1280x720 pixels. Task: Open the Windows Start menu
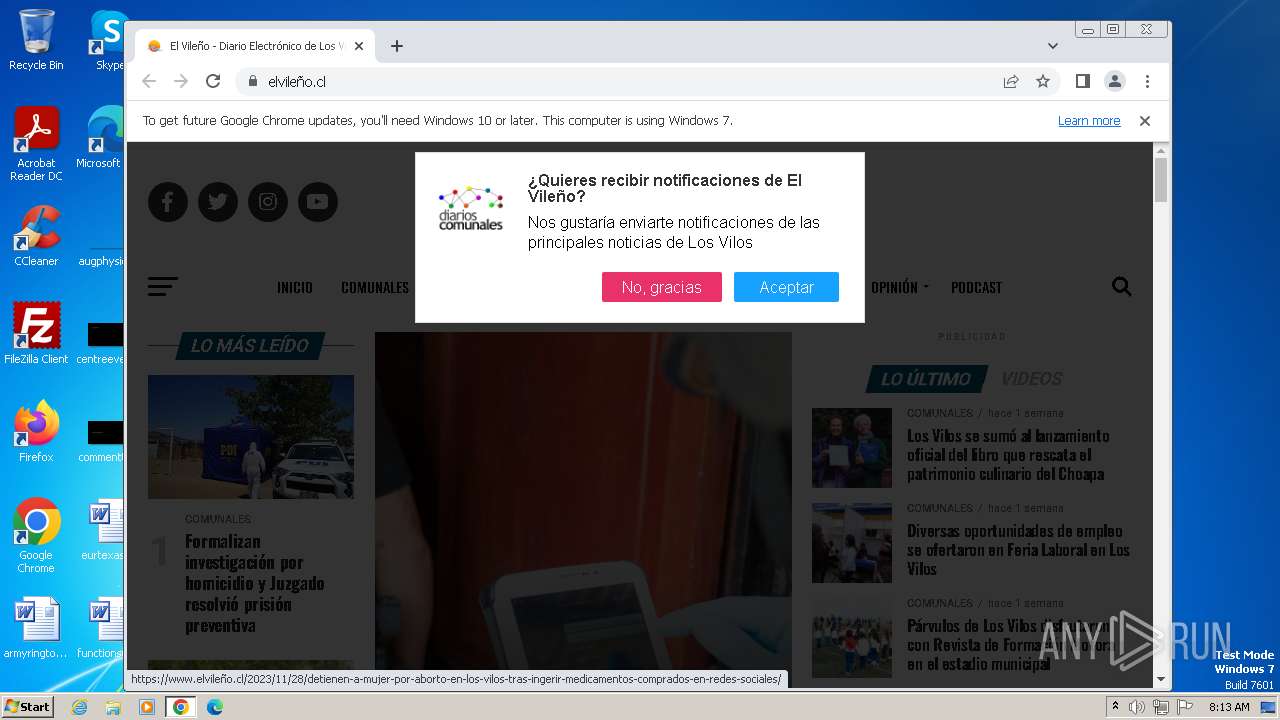pyautogui.click(x=28, y=707)
